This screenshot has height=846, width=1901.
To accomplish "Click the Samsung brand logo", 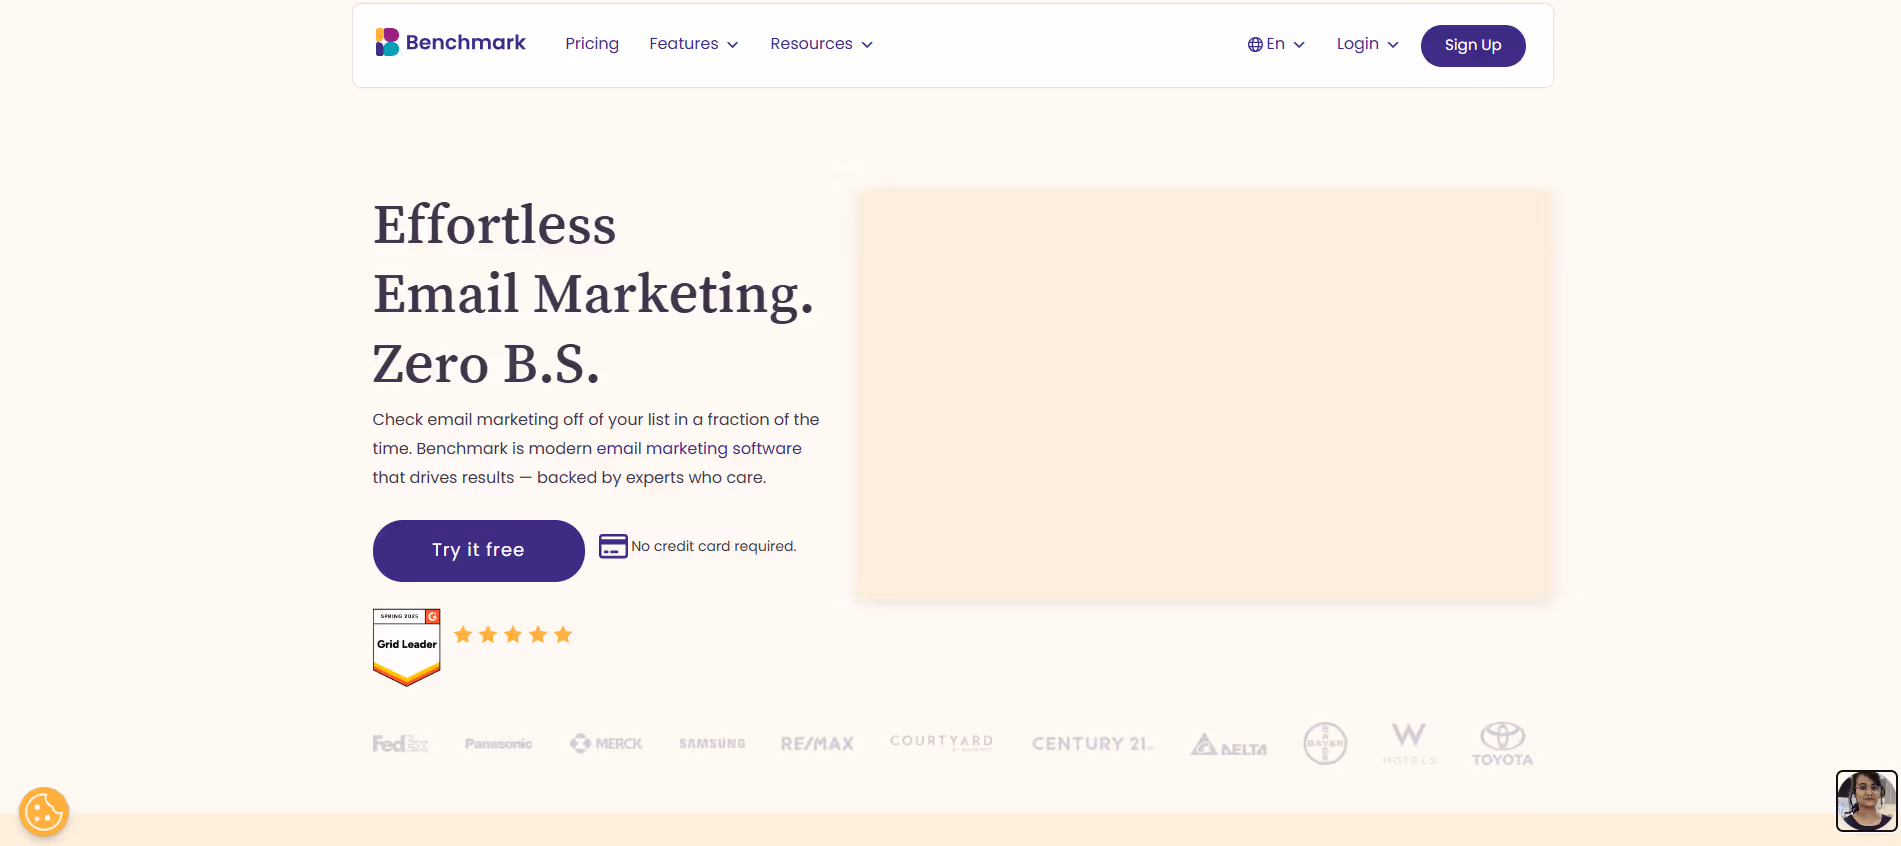I will point(712,743).
